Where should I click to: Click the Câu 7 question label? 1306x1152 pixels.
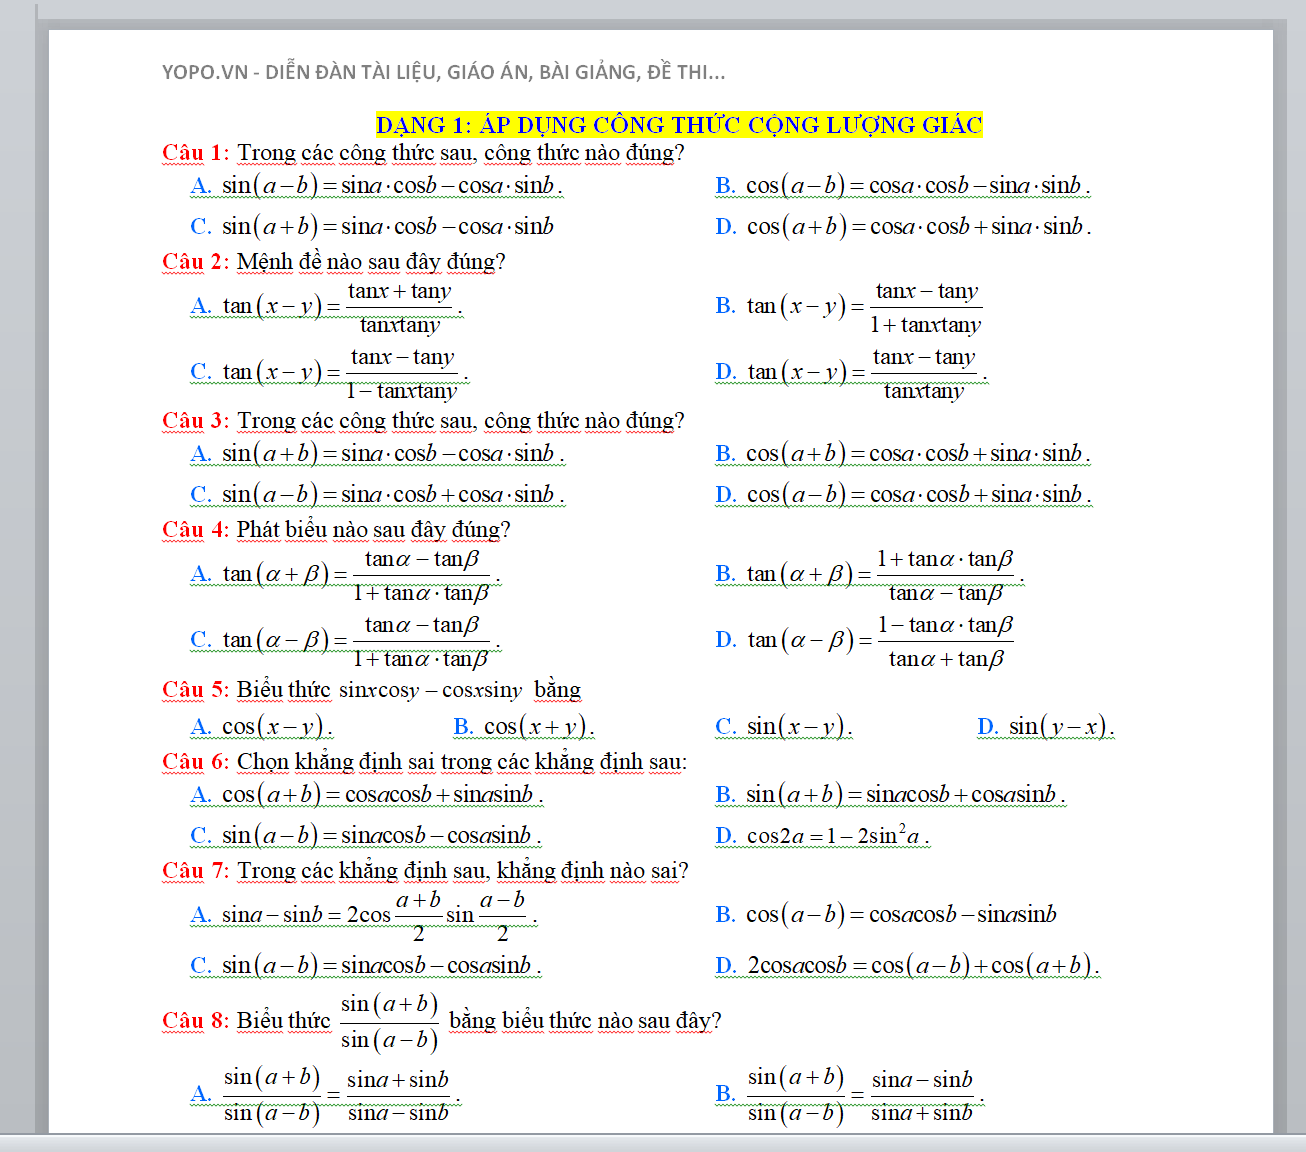click(x=195, y=871)
